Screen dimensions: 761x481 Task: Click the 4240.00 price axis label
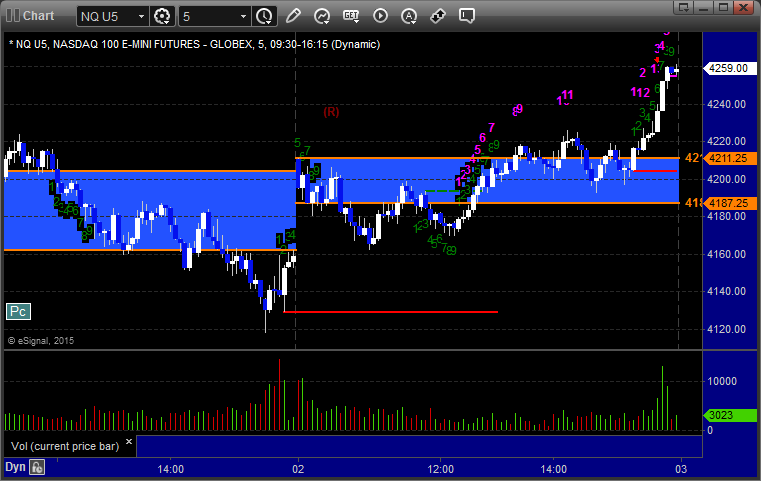point(727,104)
